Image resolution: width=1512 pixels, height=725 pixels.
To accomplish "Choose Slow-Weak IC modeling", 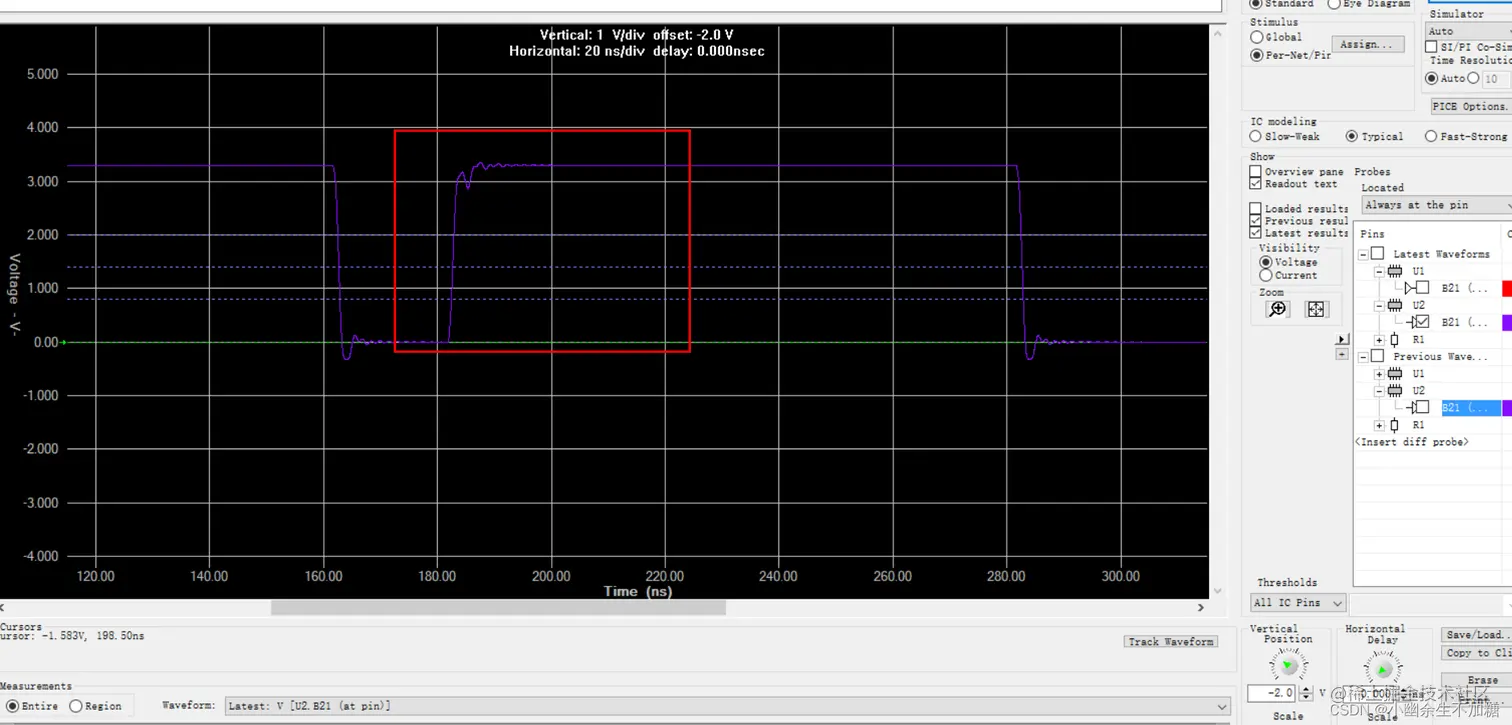I will pyautogui.click(x=1256, y=136).
